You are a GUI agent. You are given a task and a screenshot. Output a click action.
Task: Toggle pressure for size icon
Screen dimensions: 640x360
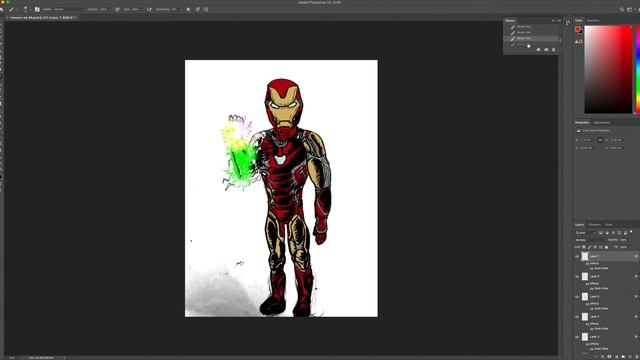tap(198, 9)
